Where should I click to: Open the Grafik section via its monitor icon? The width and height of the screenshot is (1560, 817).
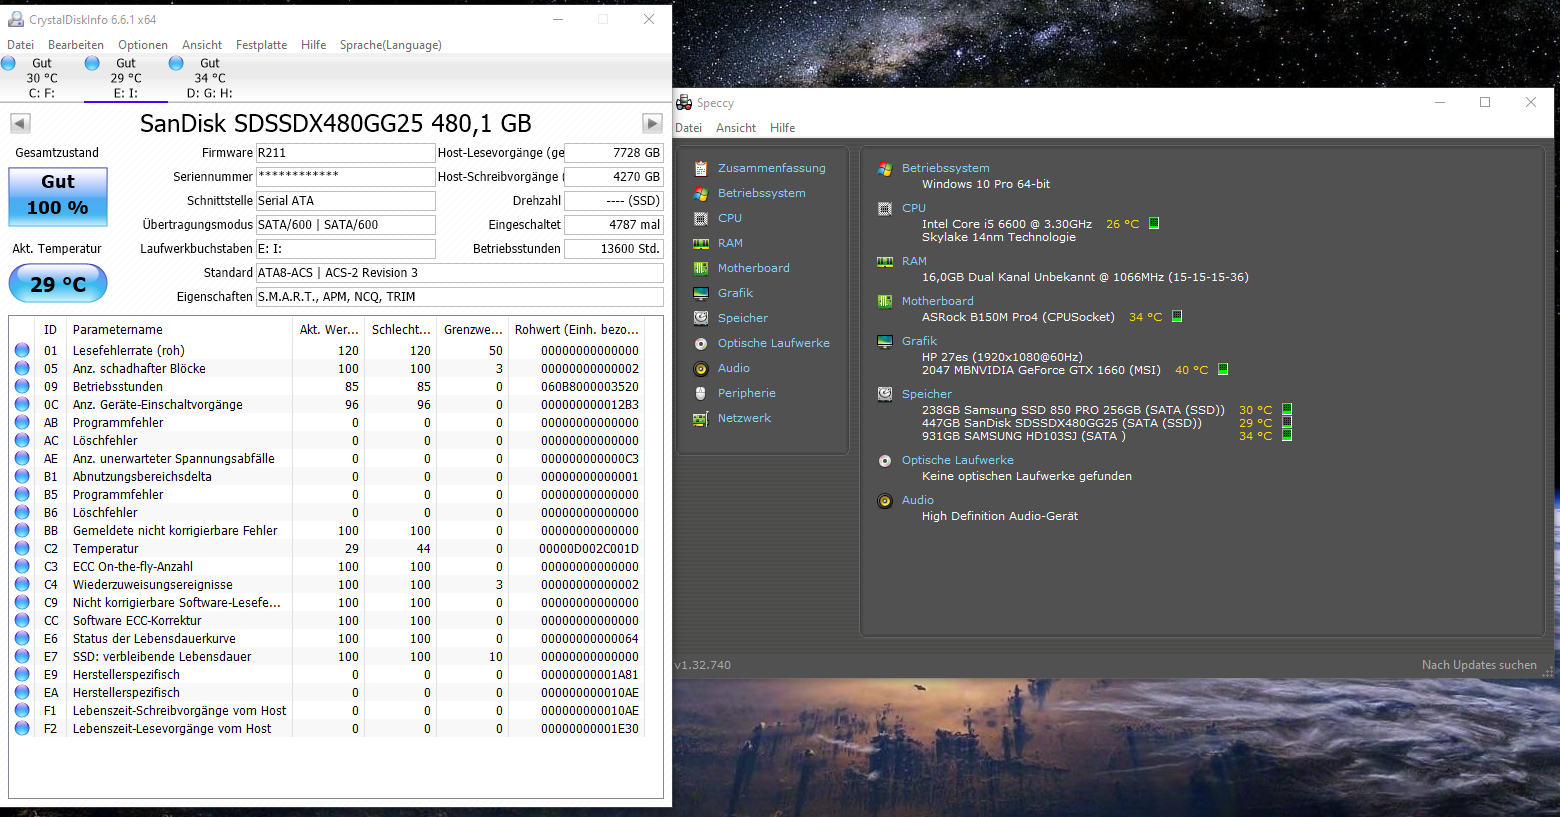tap(700, 293)
